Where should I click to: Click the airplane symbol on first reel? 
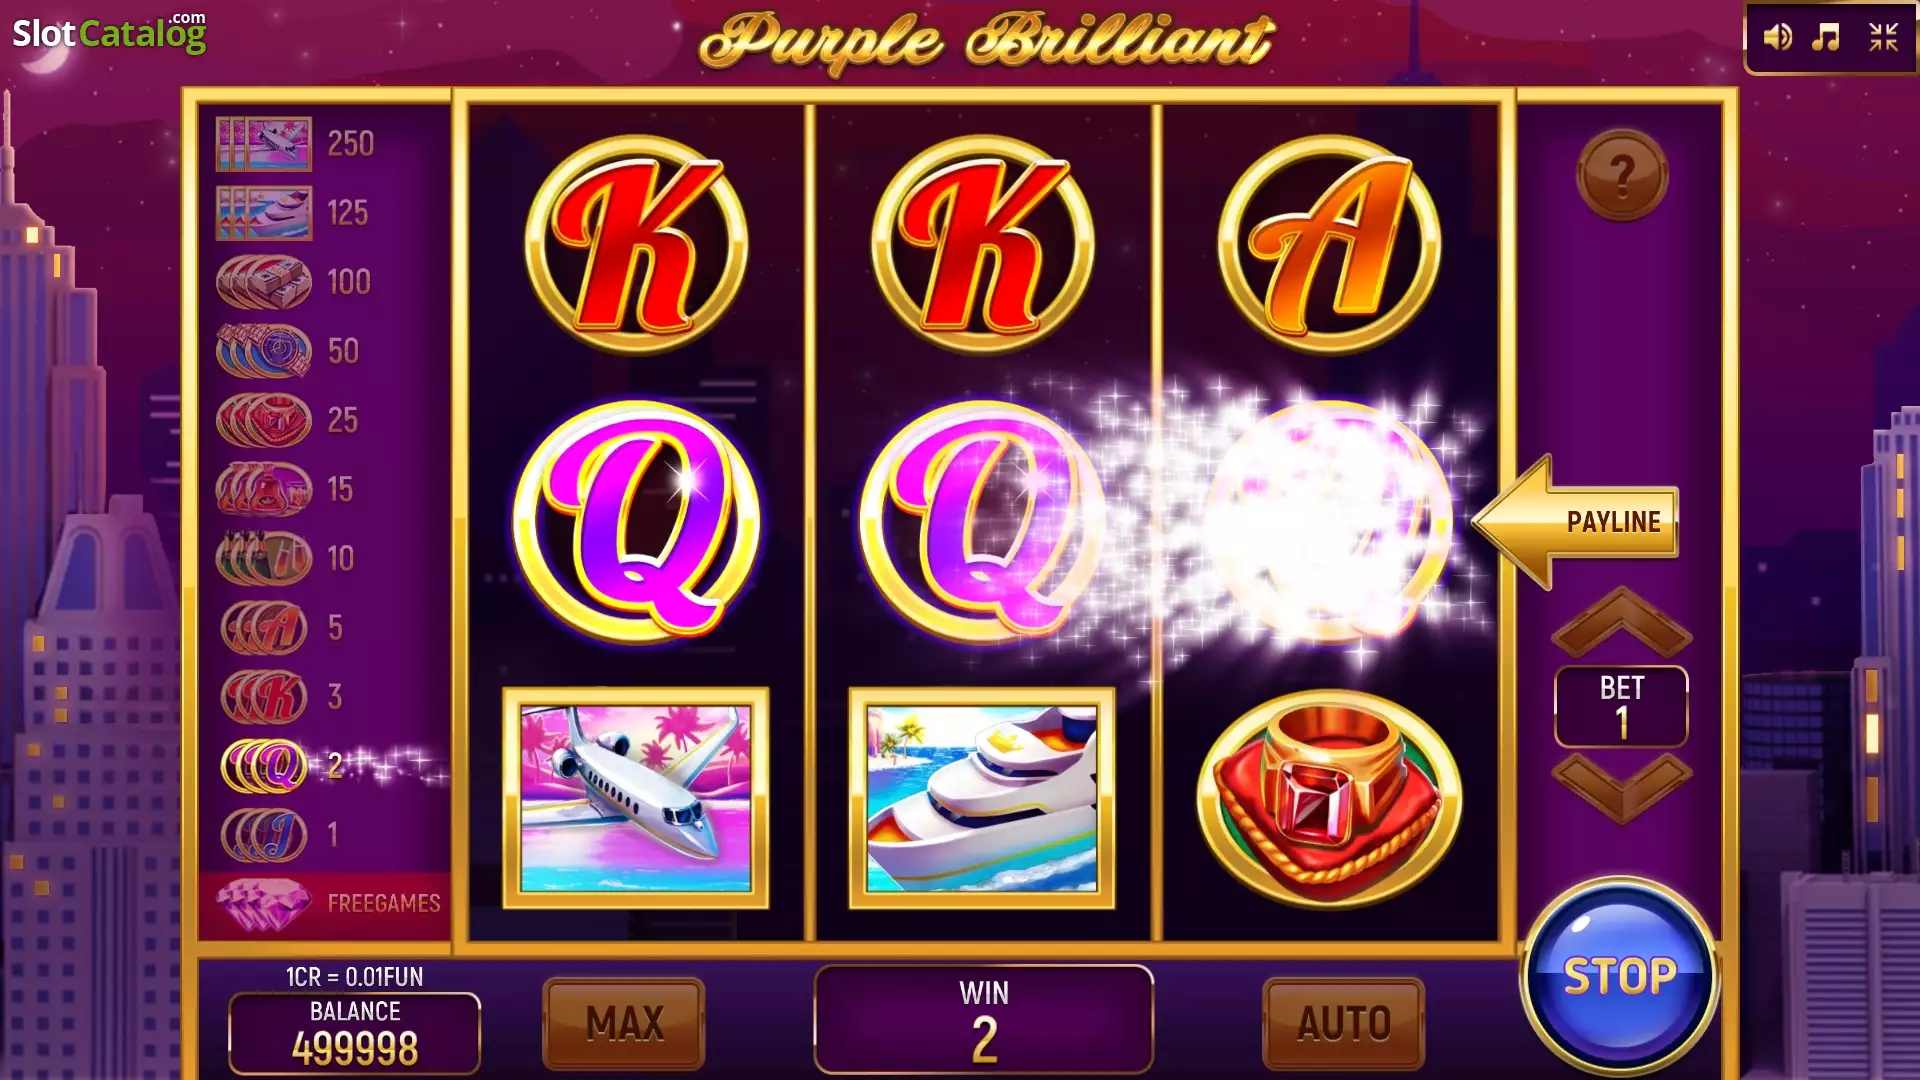point(636,798)
